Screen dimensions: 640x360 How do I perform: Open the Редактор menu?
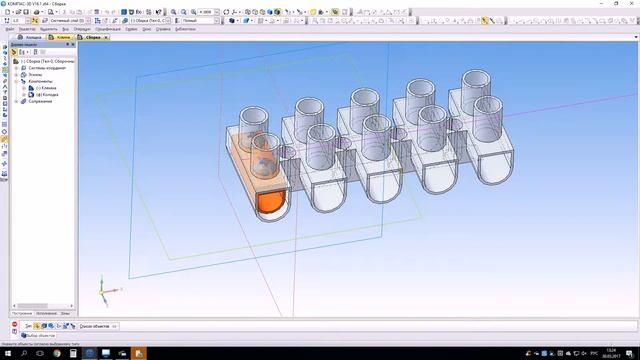point(27,29)
